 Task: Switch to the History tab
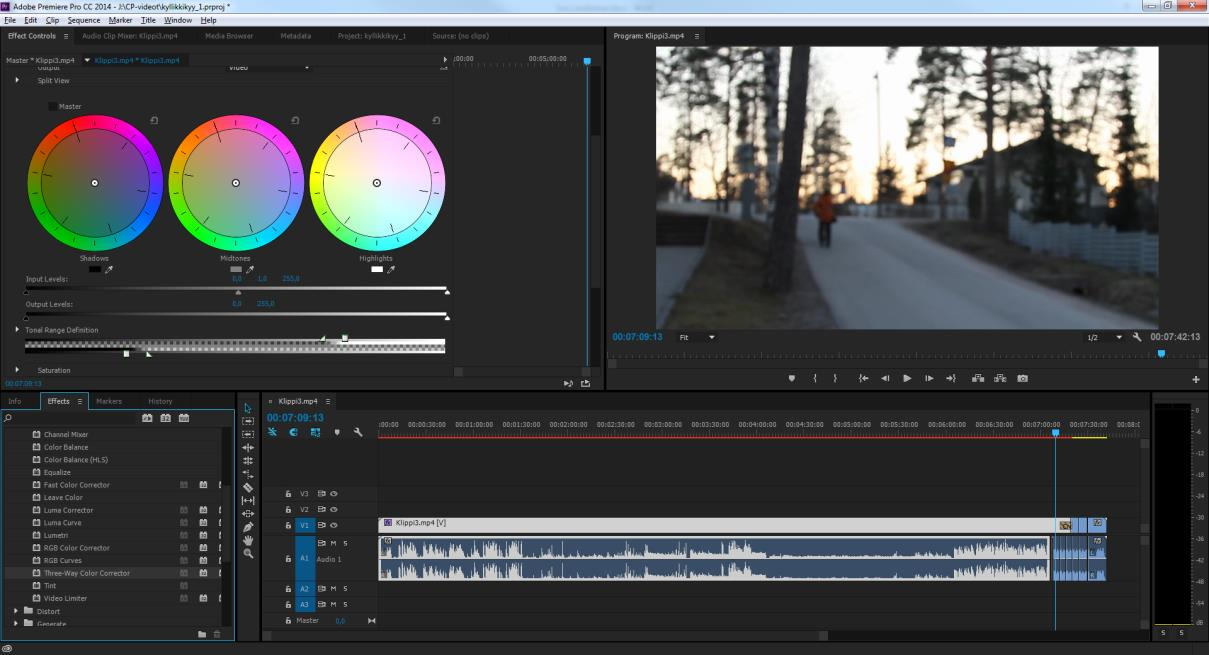160,401
